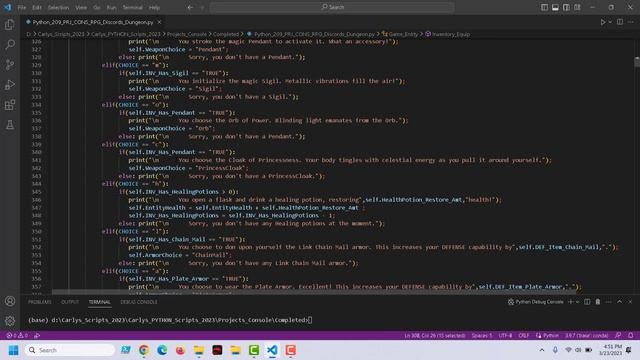Click the Run Python File play button
This screenshot has height=360, width=640.
click(x=603, y=22)
